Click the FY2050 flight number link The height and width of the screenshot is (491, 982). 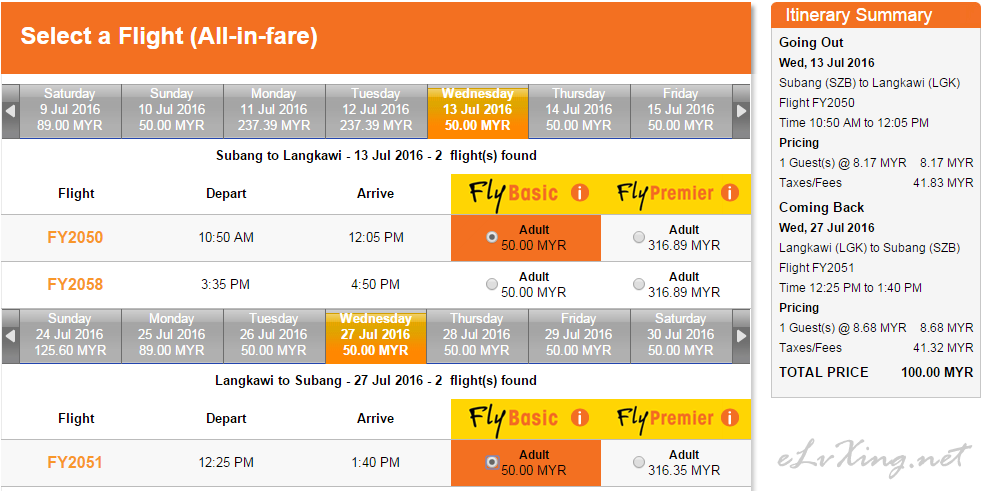coord(75,238)
